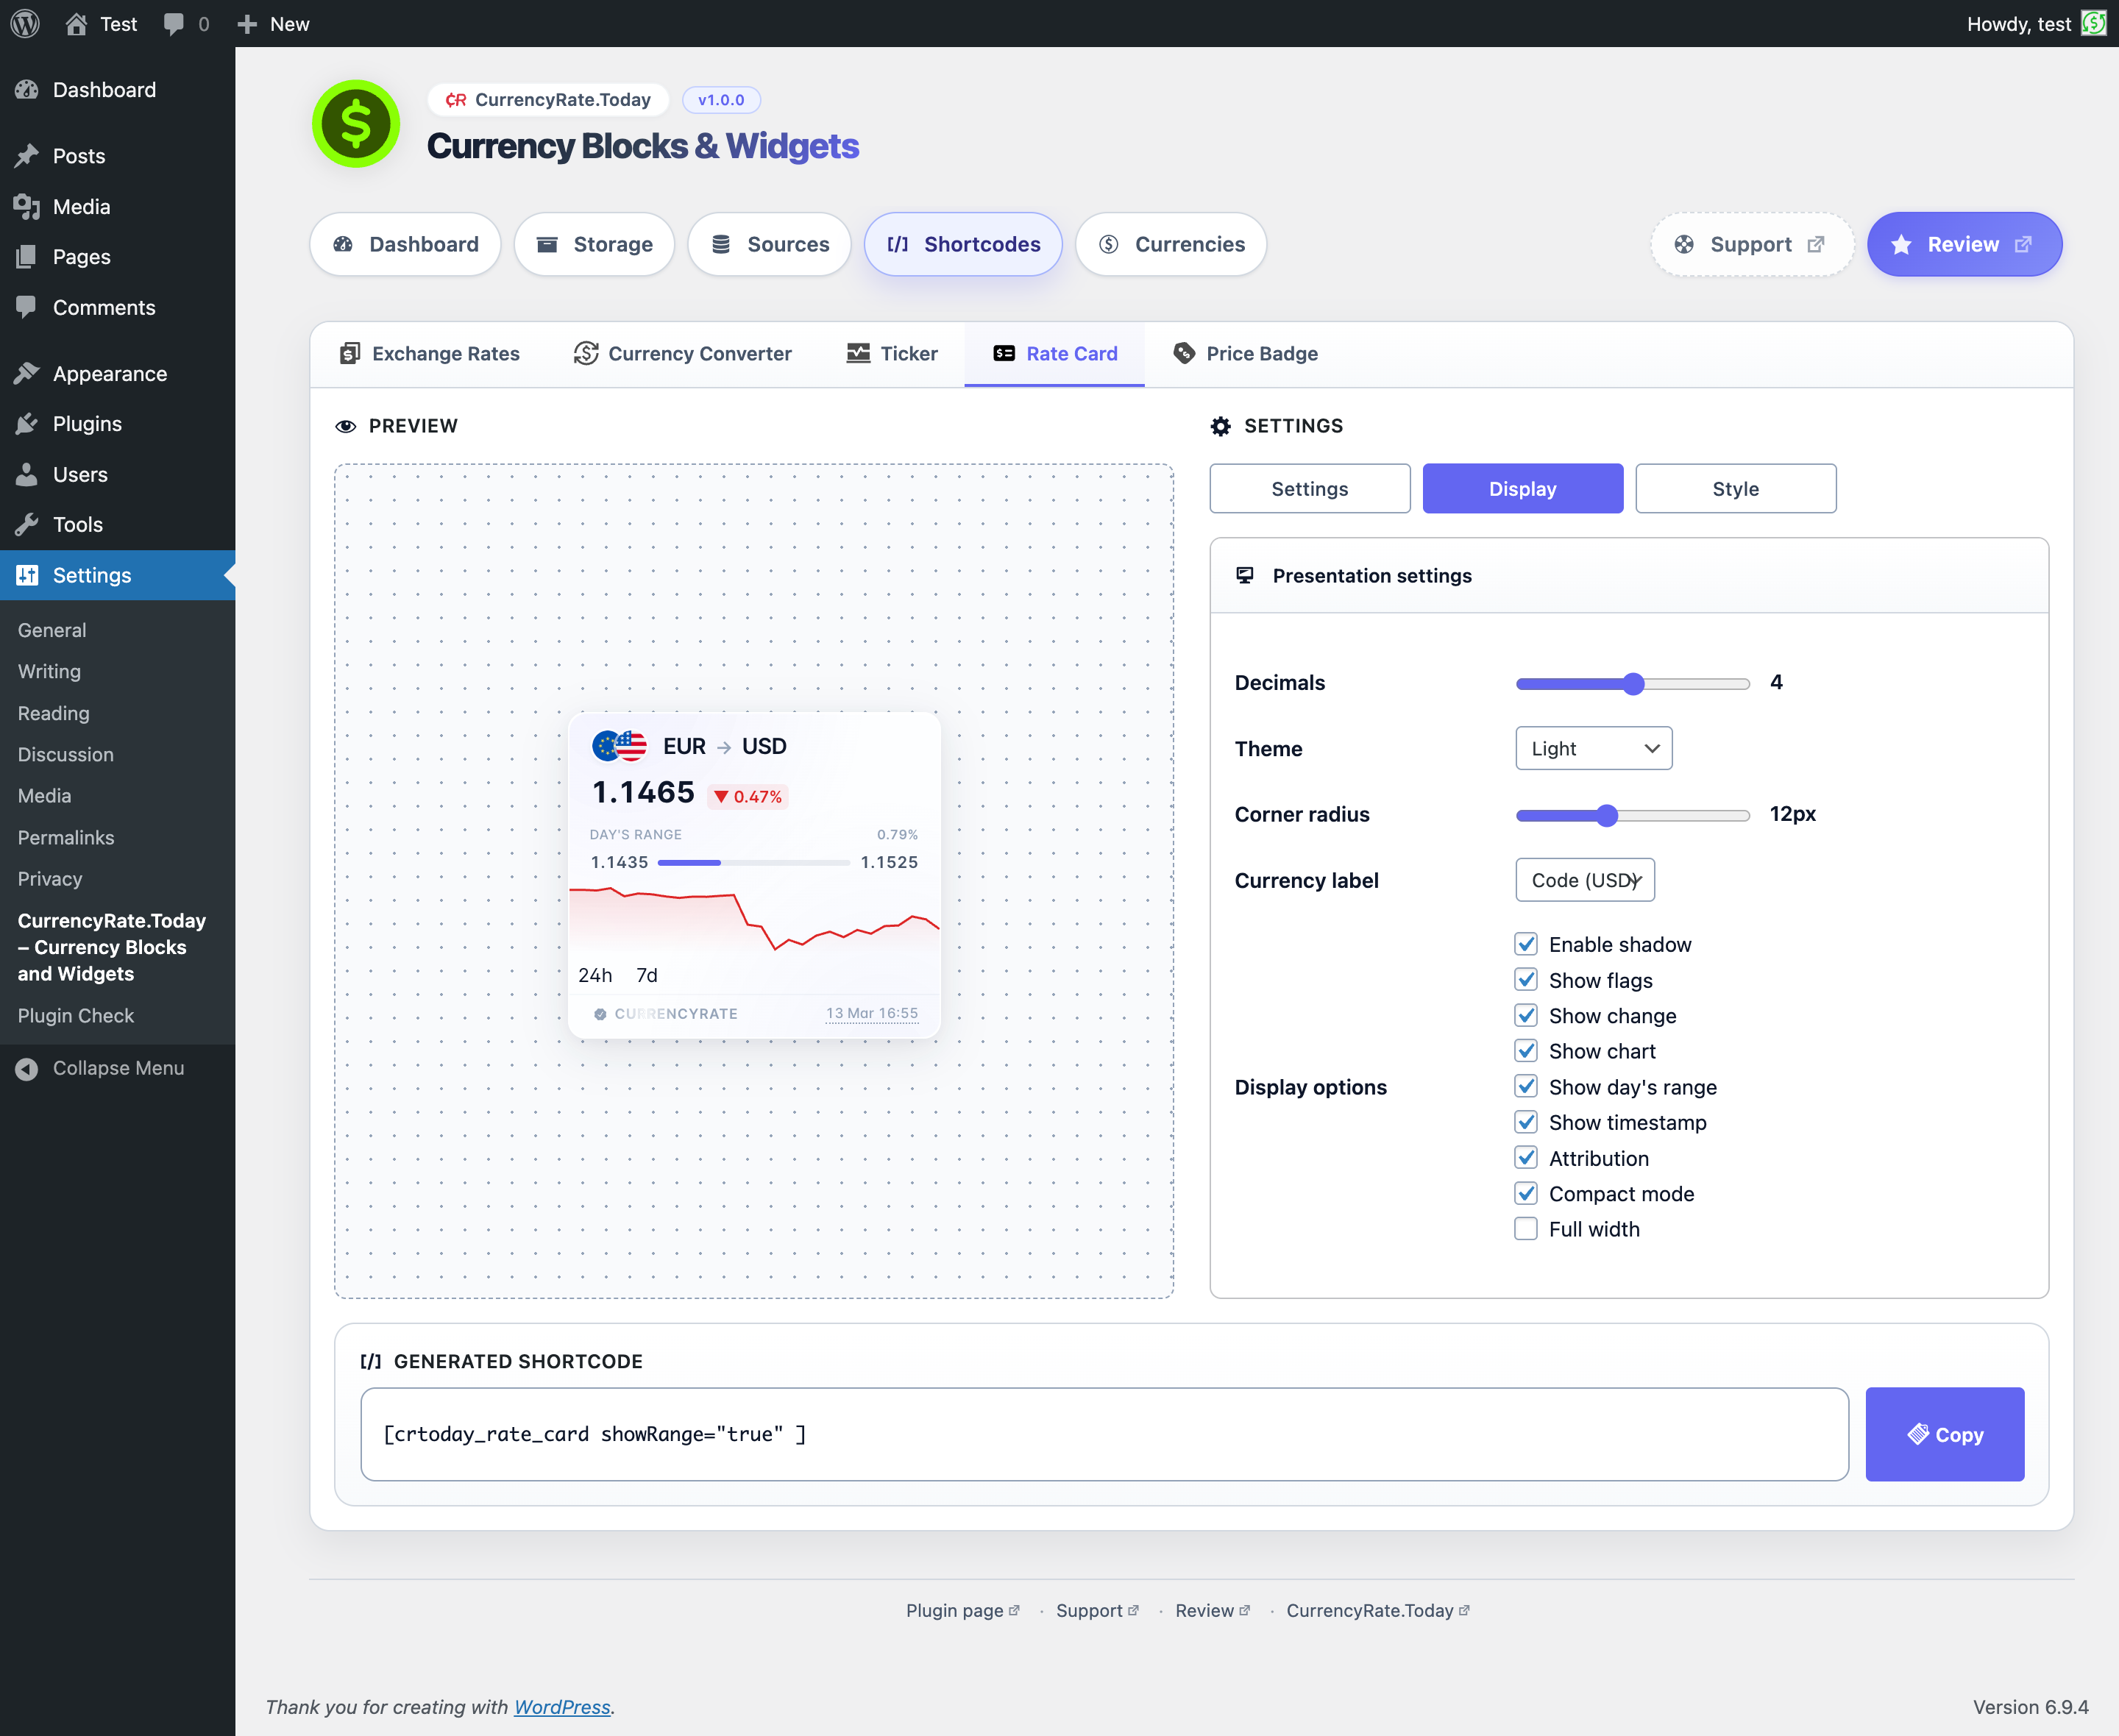Expand the Currency label dropdown

click(x=1584, y=880)
